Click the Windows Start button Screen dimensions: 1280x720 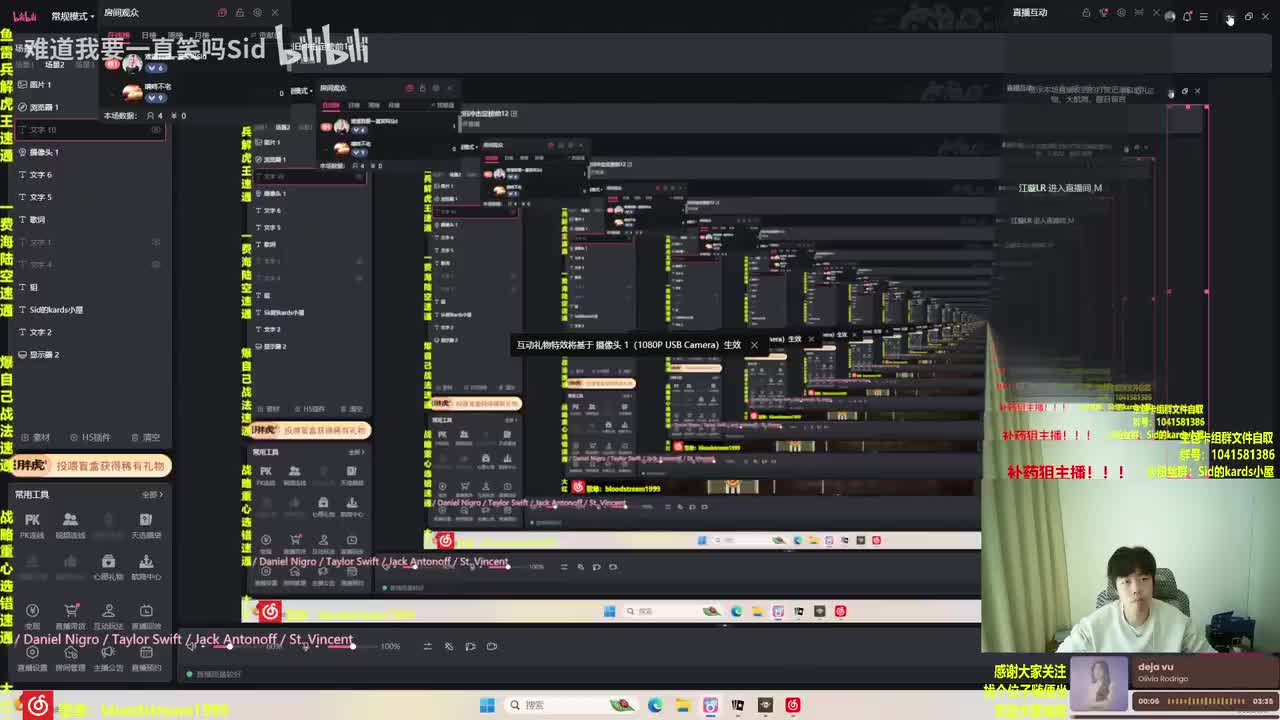[487, 705]
